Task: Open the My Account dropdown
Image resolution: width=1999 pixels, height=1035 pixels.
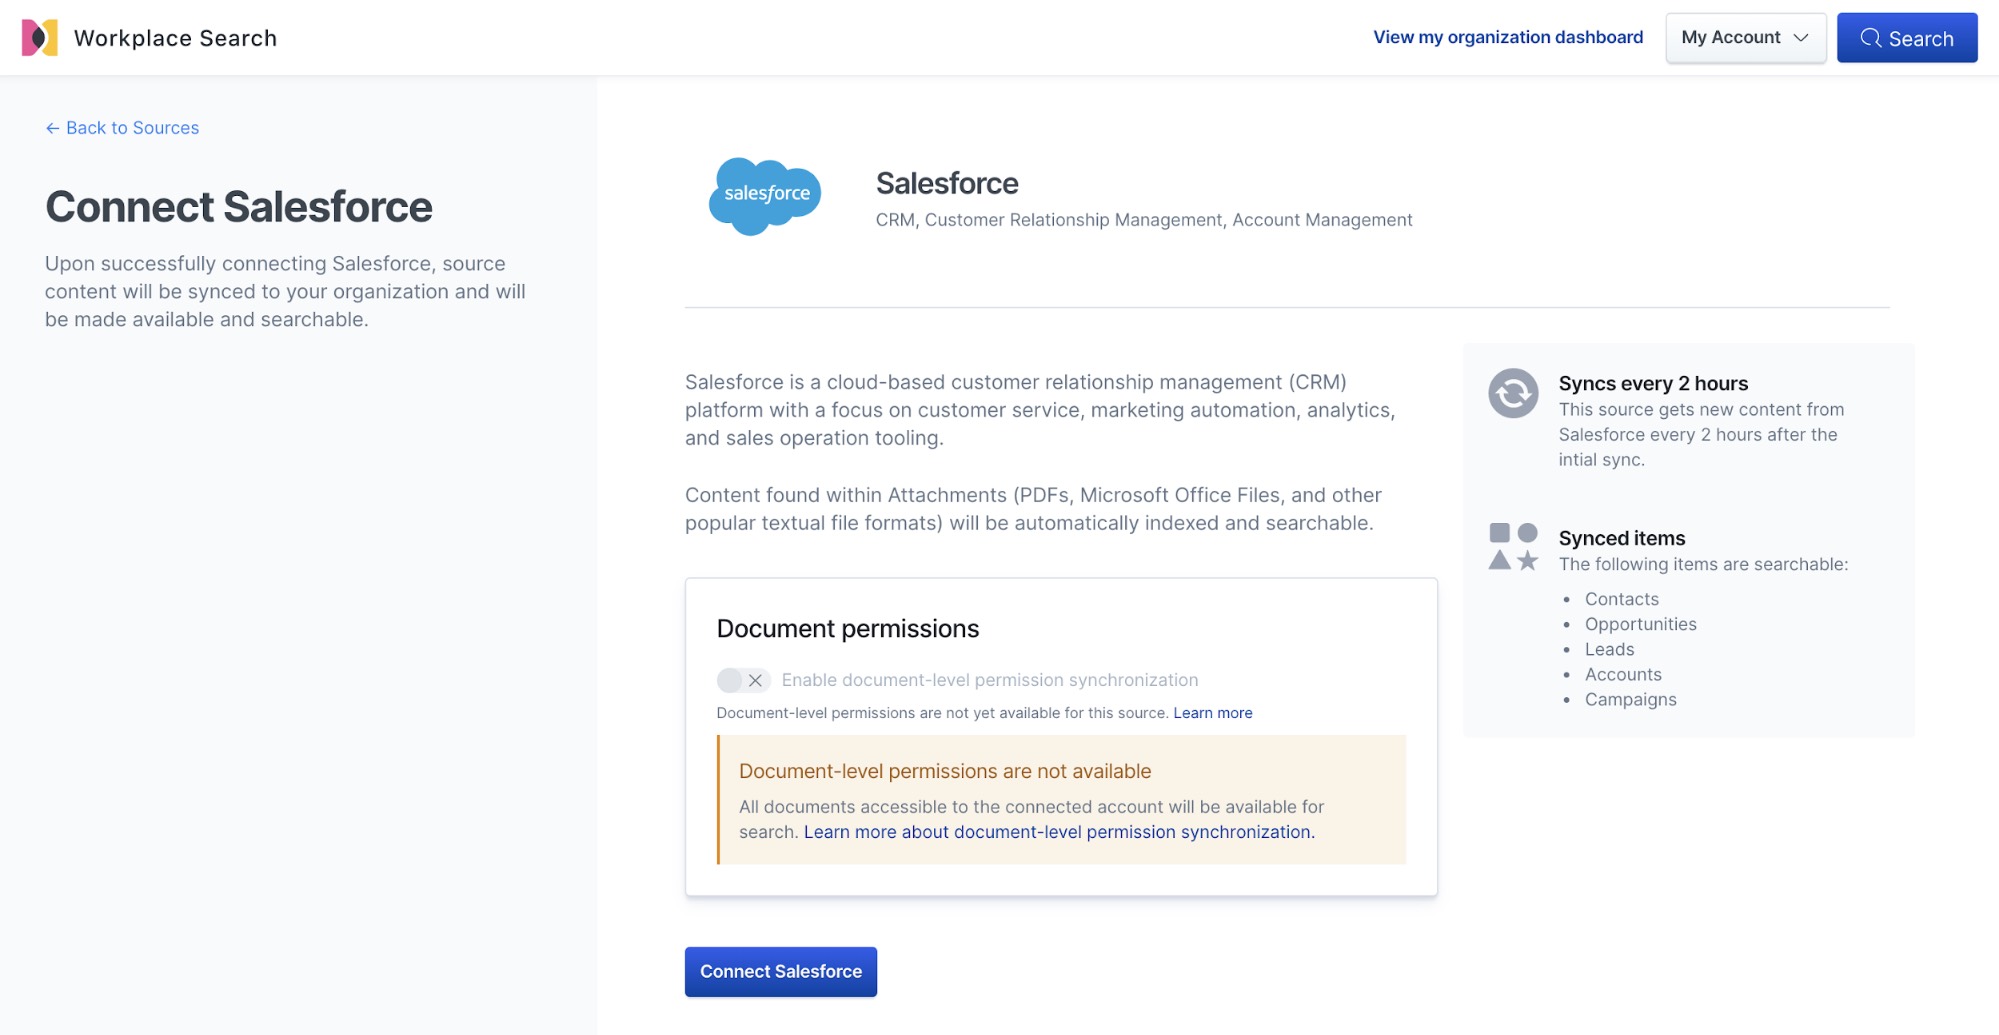Action: [1745, 38]
